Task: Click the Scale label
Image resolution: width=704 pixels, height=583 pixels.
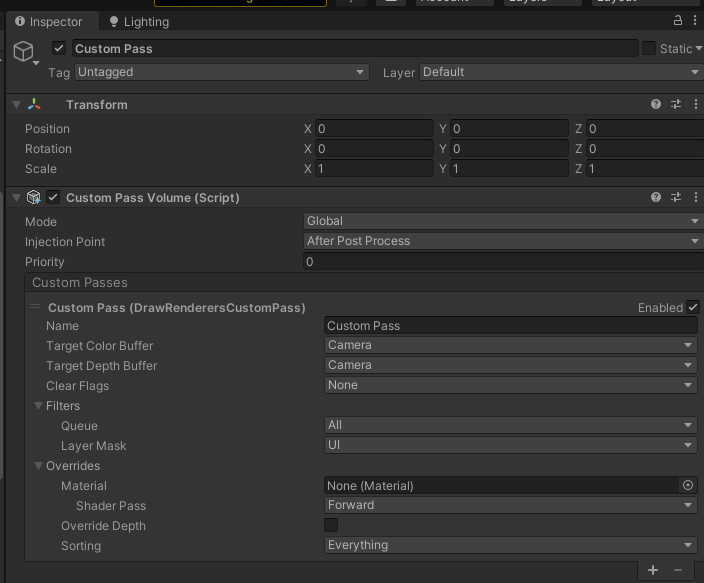Action: pos(41,169)
